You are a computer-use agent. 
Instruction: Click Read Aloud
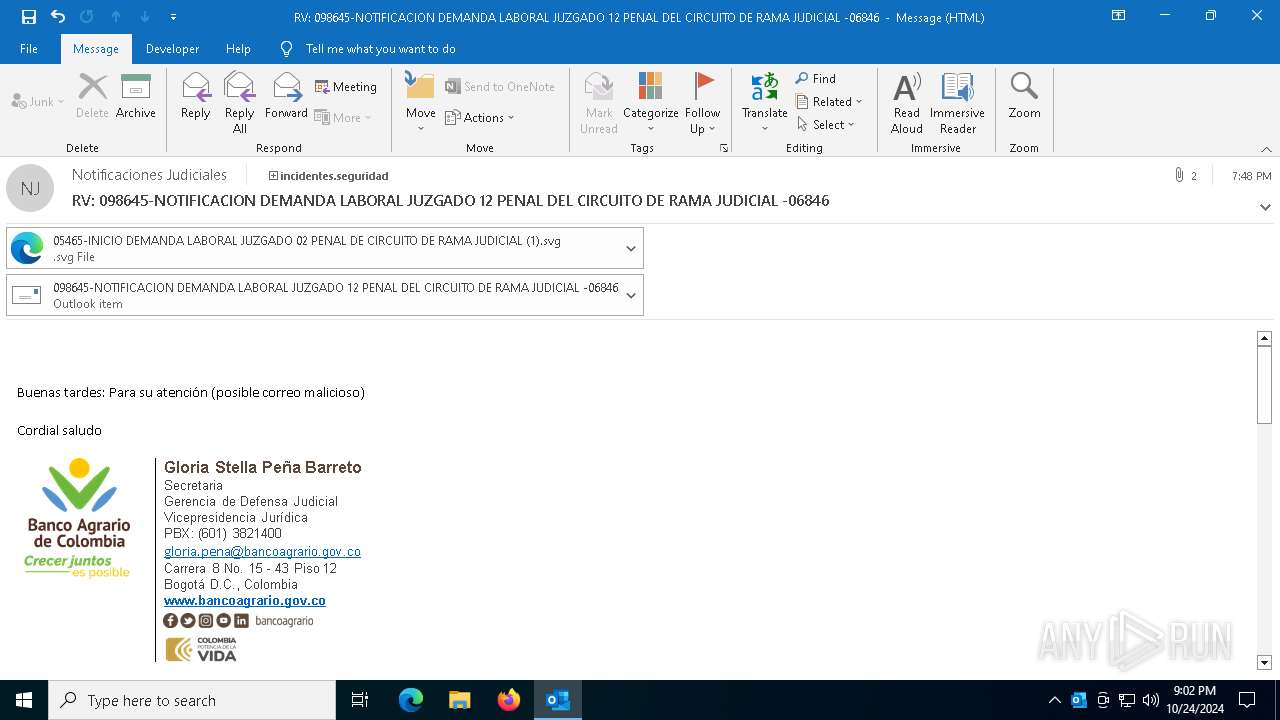tap(907, 102)
